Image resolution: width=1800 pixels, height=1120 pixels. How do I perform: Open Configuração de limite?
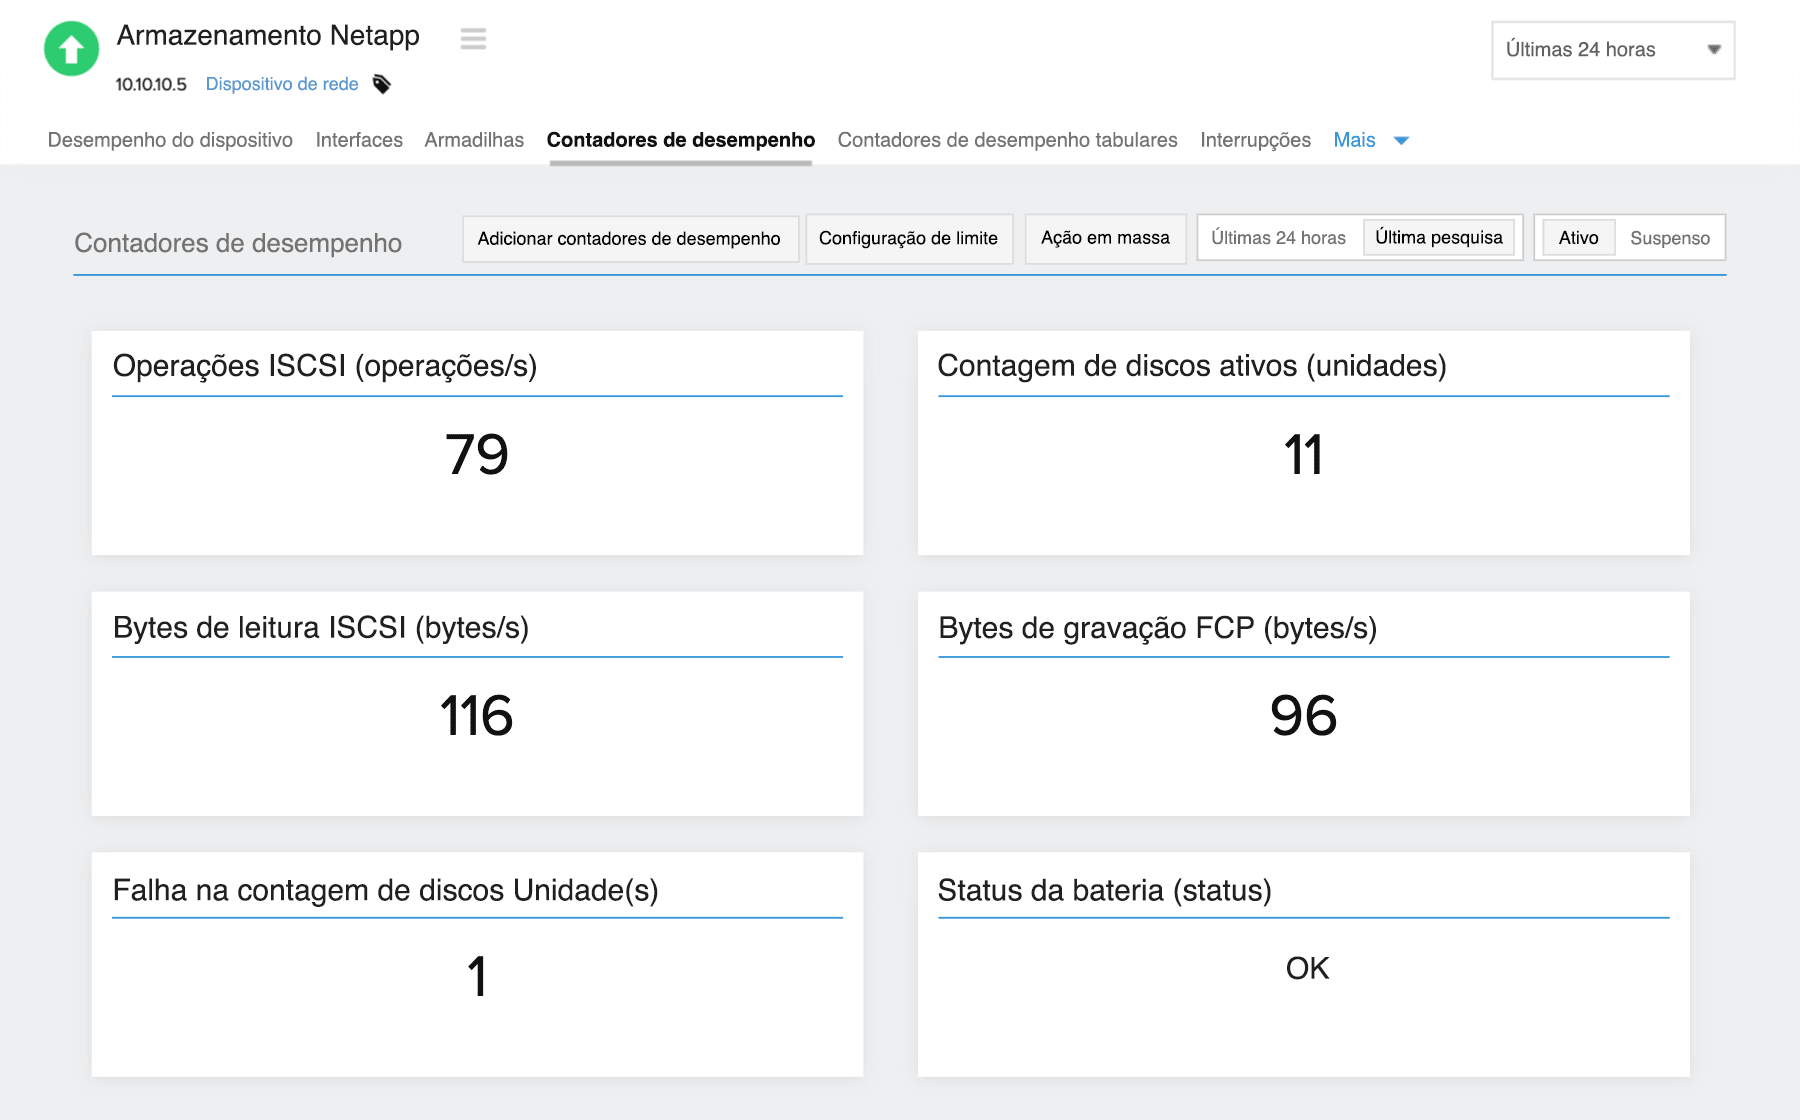(x=908, y=238)
